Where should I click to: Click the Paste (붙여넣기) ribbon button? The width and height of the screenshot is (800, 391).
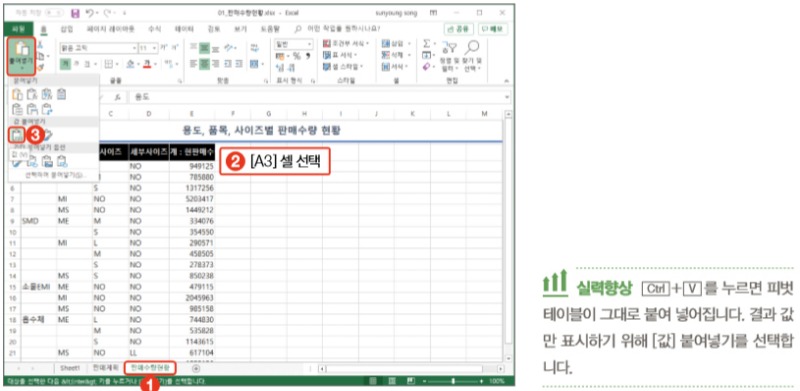pyautogui.click(x=21, y=55)
